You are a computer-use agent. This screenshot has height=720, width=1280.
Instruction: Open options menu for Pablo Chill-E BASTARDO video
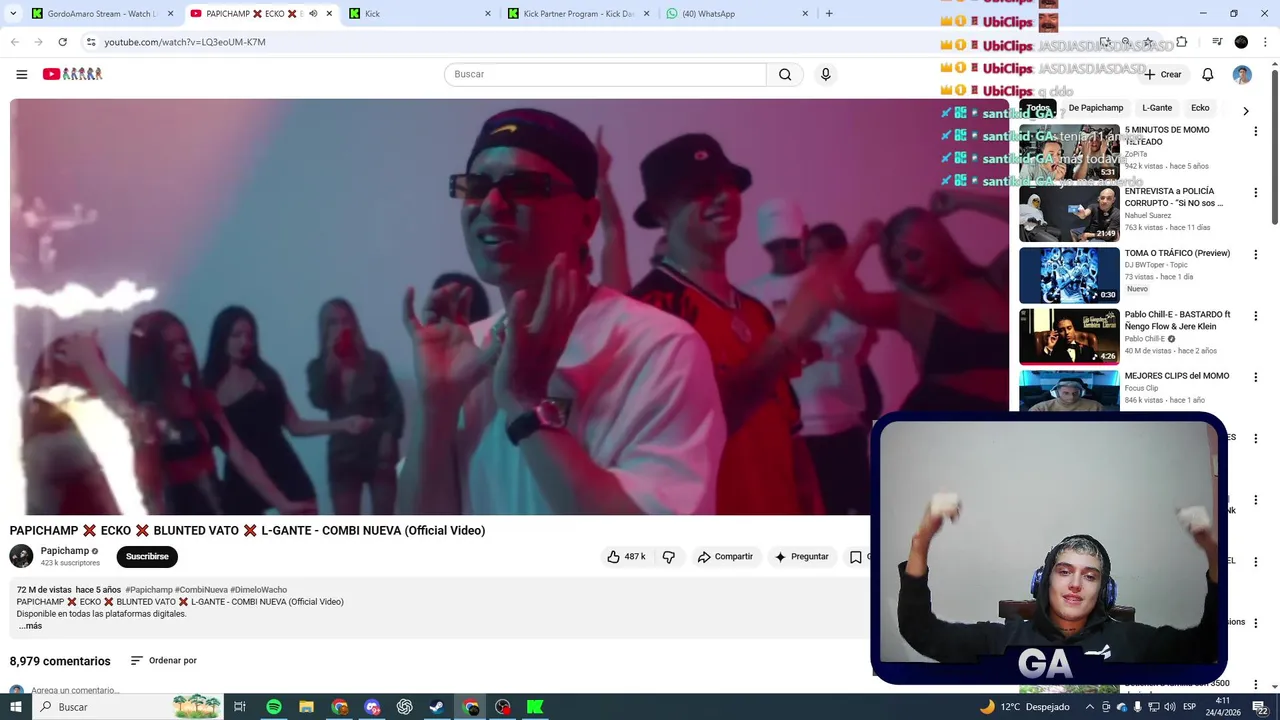click(x=1256, y=316)
